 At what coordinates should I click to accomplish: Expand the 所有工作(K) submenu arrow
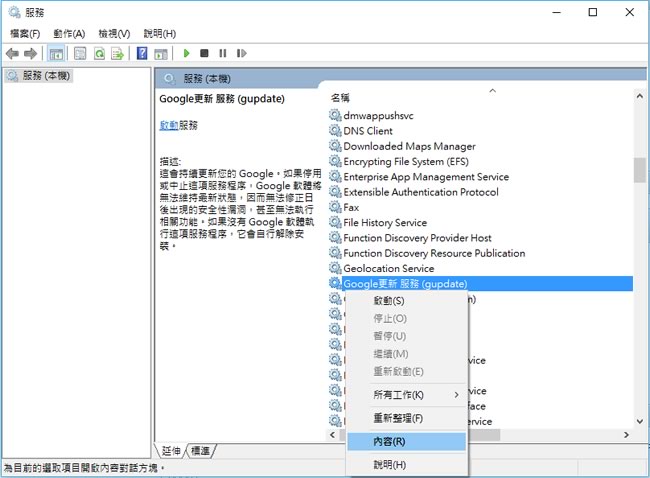(456, 395)
